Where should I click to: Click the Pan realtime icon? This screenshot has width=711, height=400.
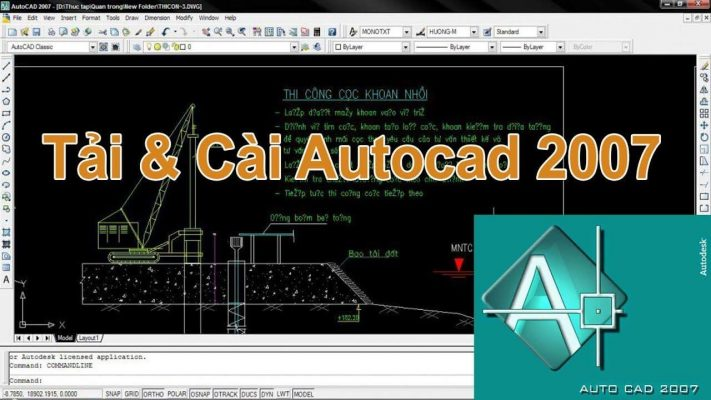(206, 32)
